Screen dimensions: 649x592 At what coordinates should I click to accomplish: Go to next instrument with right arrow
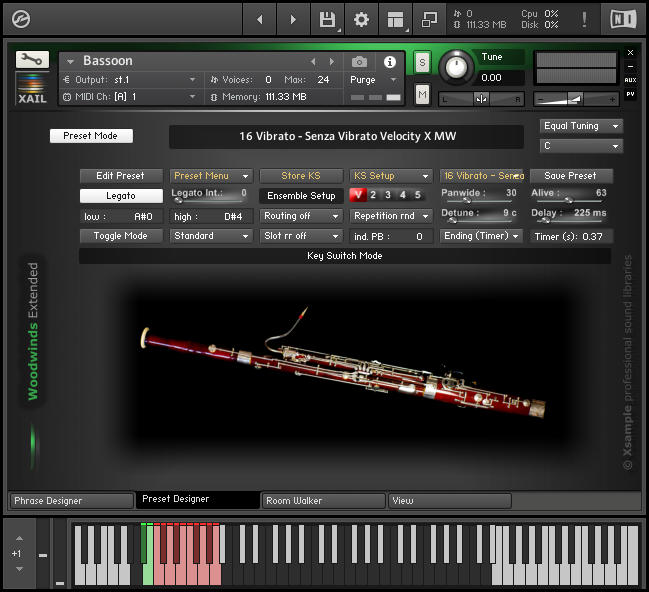click(293, 19)
